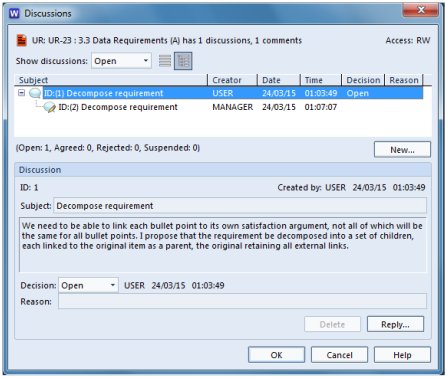
Task: Click the Discussion panel header
Action: (223, 170)
